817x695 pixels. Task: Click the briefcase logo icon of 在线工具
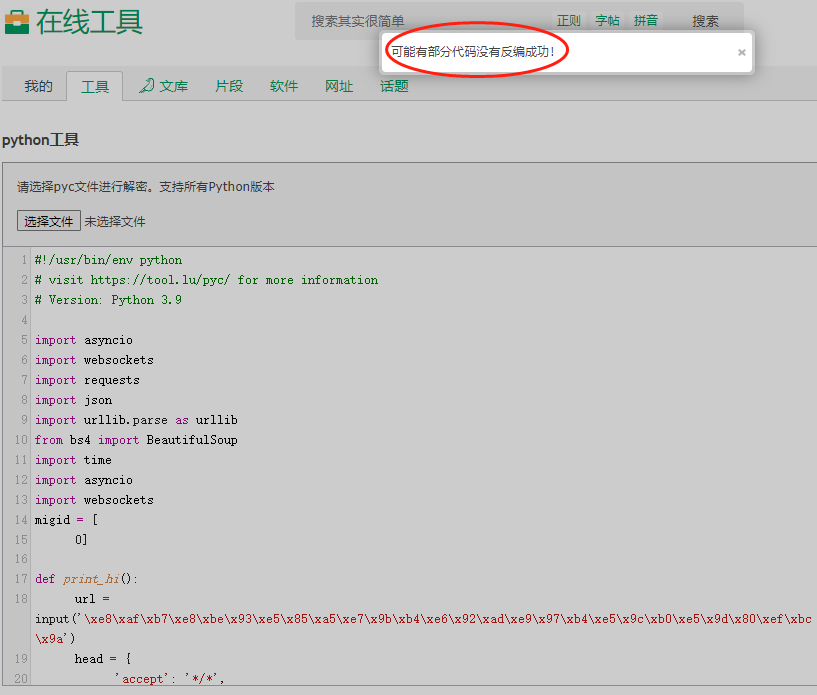17,22
